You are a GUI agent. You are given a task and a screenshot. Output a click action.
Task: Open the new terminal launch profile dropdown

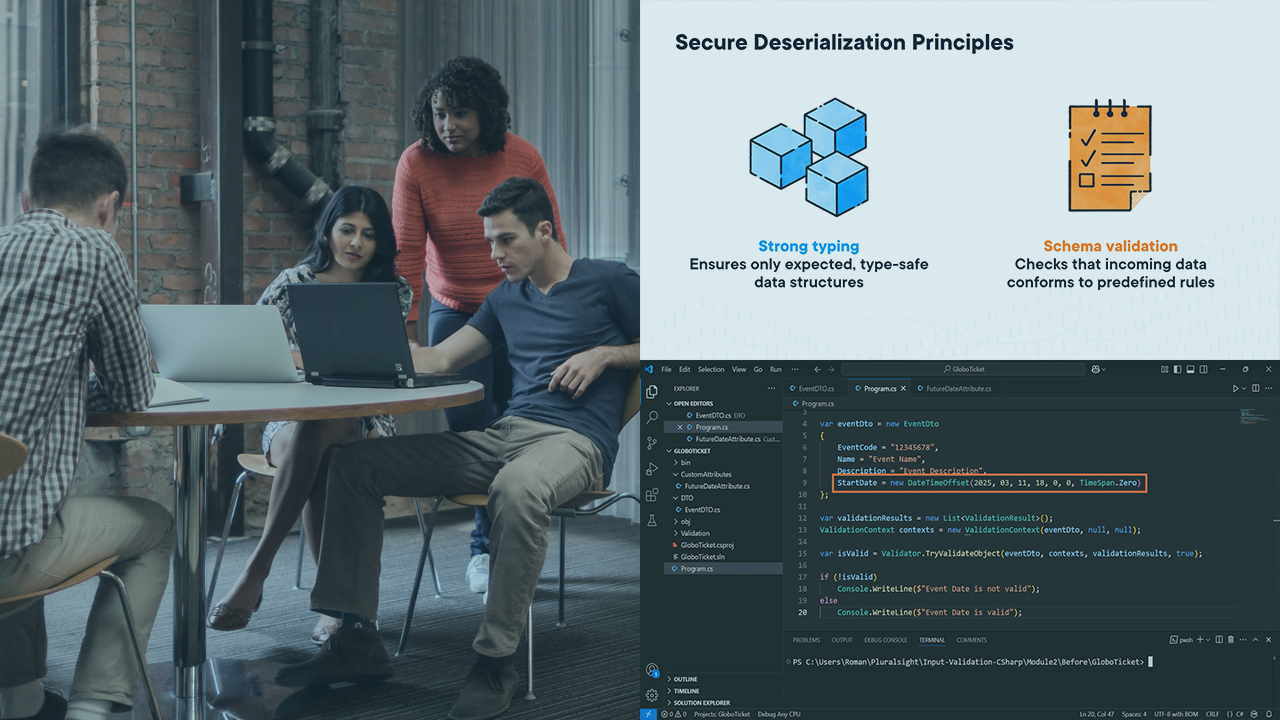tap(1210, 640)
